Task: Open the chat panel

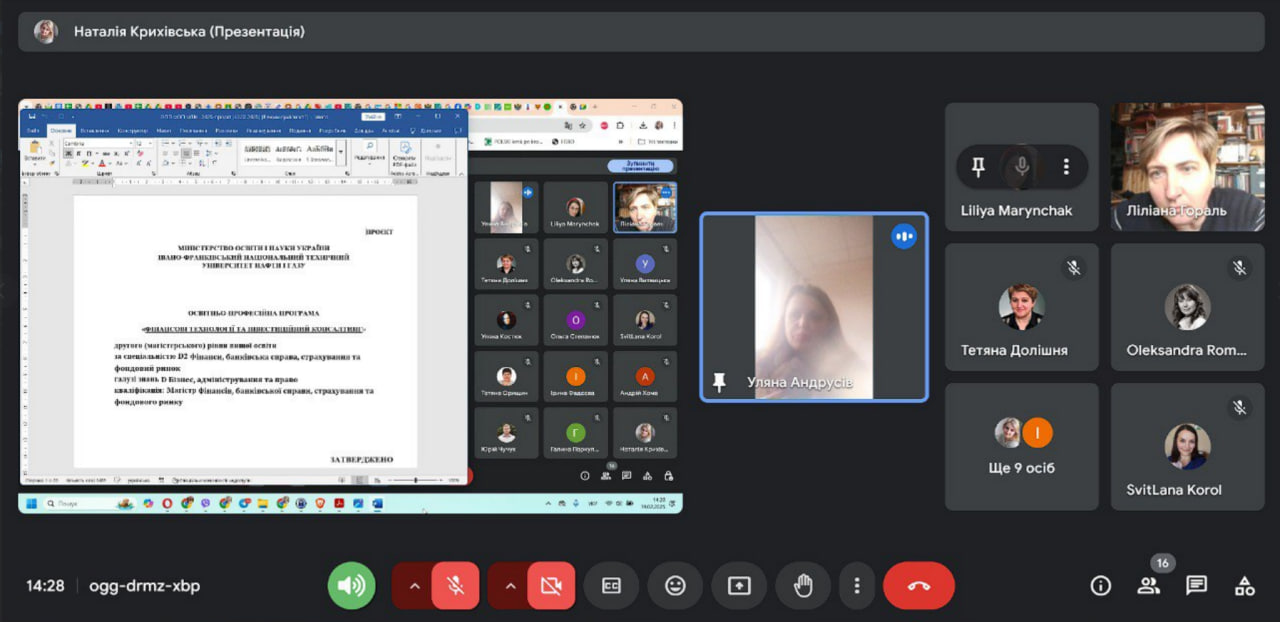Action: [1196, 586]
